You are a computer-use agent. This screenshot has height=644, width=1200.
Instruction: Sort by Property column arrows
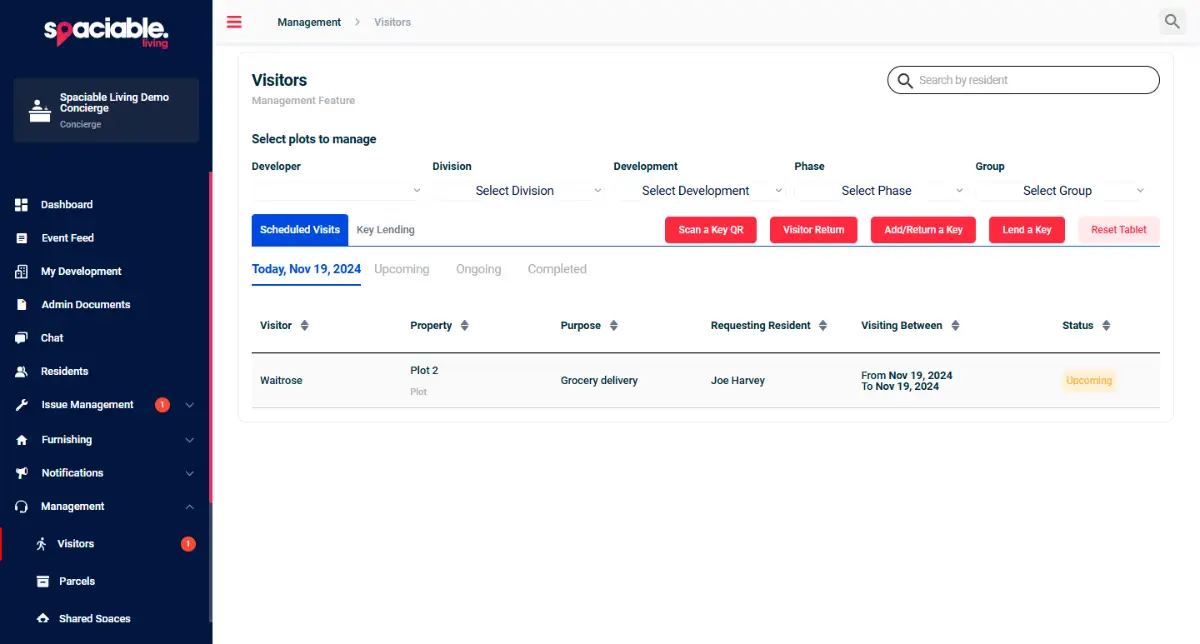pyautogui.click(x=464, y=326)
